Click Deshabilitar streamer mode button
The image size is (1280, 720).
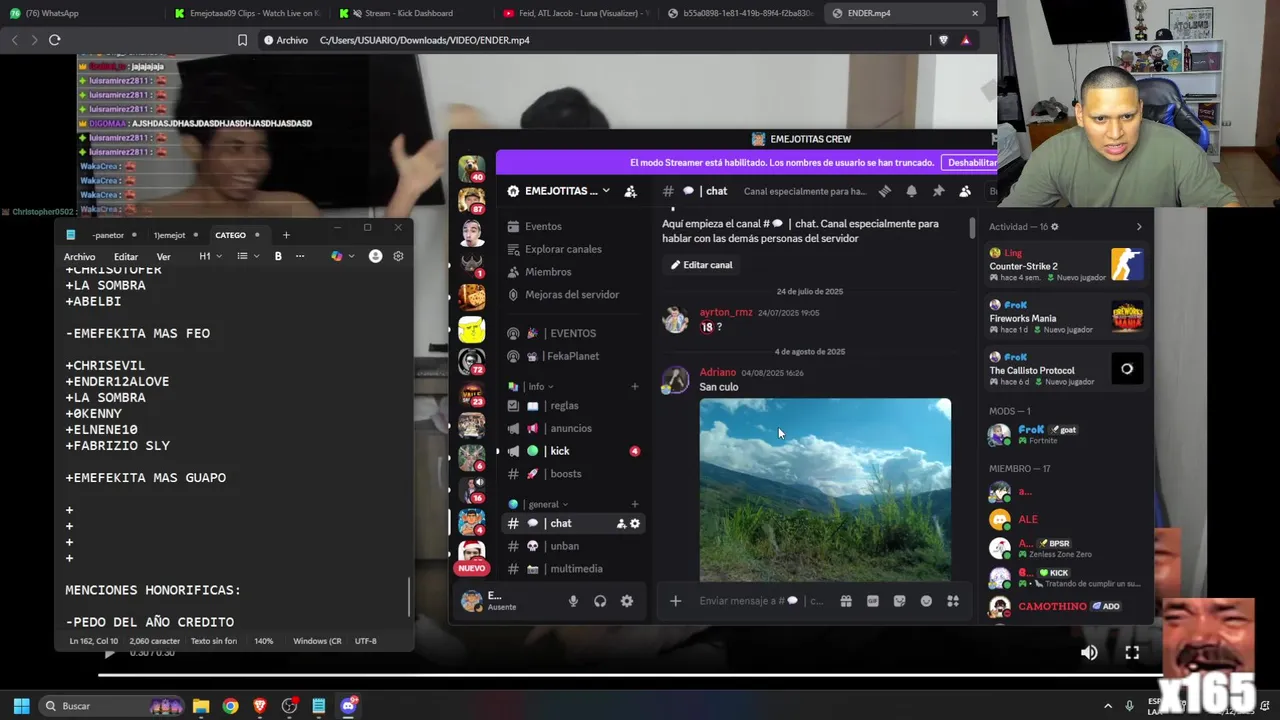[x=971, y=162]
